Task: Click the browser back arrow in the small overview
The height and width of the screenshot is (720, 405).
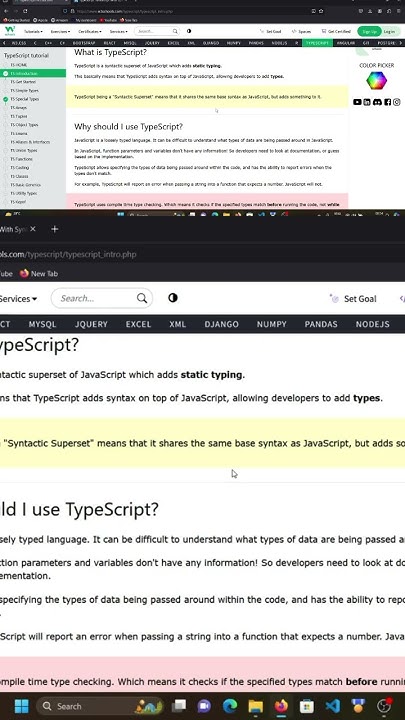Action: click(6, 11)
